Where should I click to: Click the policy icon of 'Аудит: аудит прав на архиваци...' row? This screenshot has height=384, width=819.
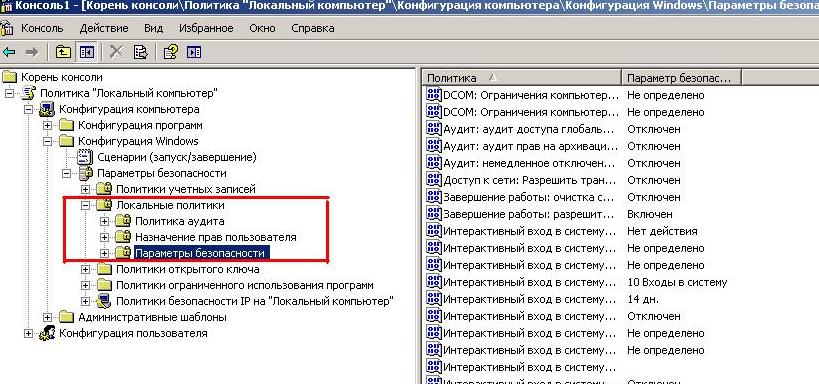pyautogui.click(x=434, y=145)
